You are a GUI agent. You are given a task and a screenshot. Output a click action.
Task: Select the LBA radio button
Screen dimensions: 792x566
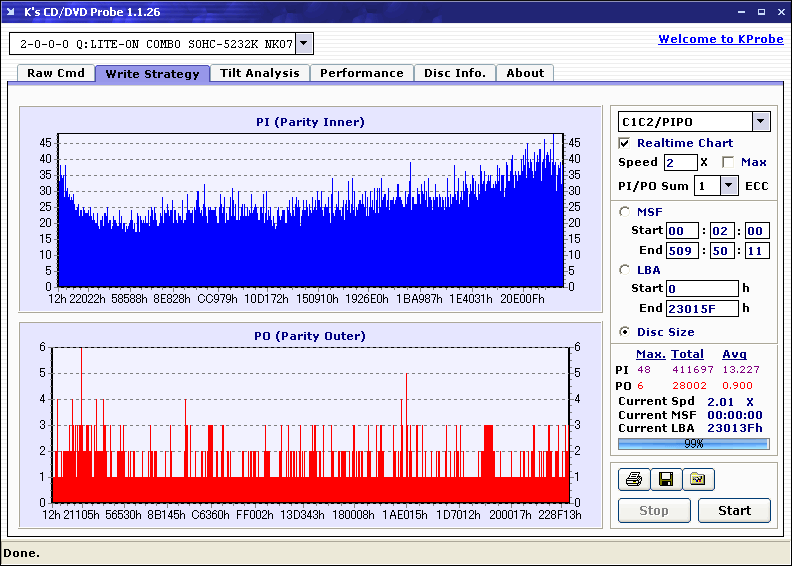[625, 269]
